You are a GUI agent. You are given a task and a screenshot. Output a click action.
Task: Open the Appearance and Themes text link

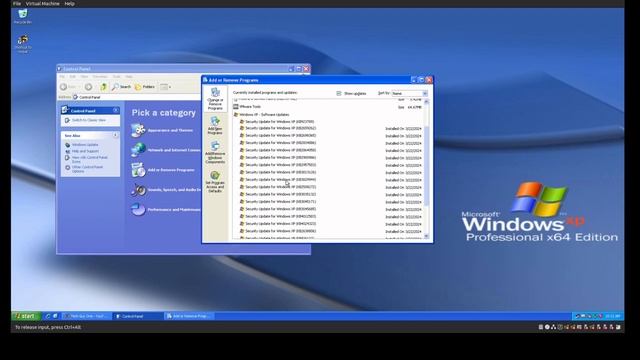170,130
